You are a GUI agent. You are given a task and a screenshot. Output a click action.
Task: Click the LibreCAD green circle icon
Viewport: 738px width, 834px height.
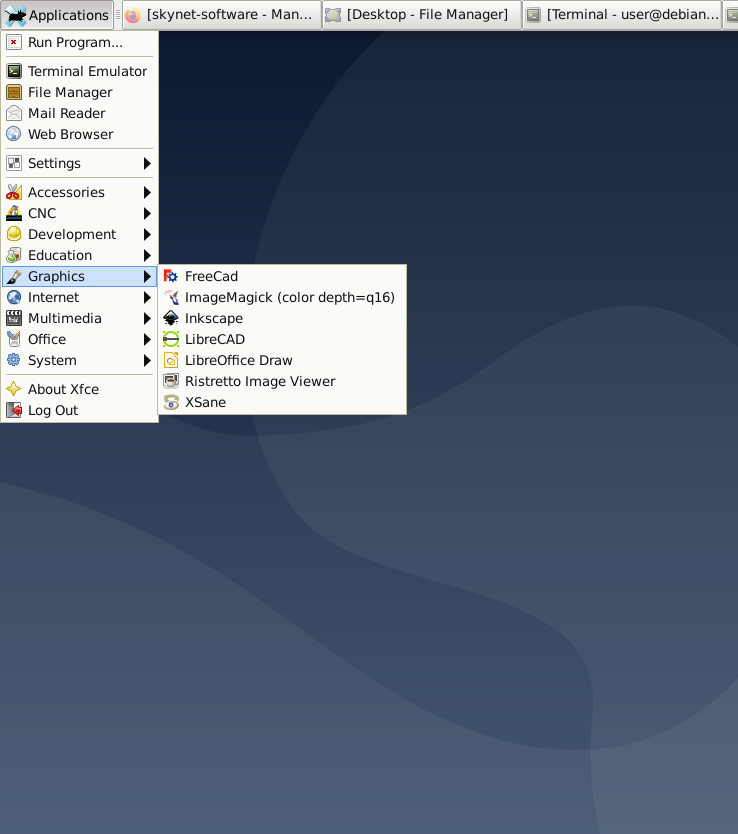171,339
